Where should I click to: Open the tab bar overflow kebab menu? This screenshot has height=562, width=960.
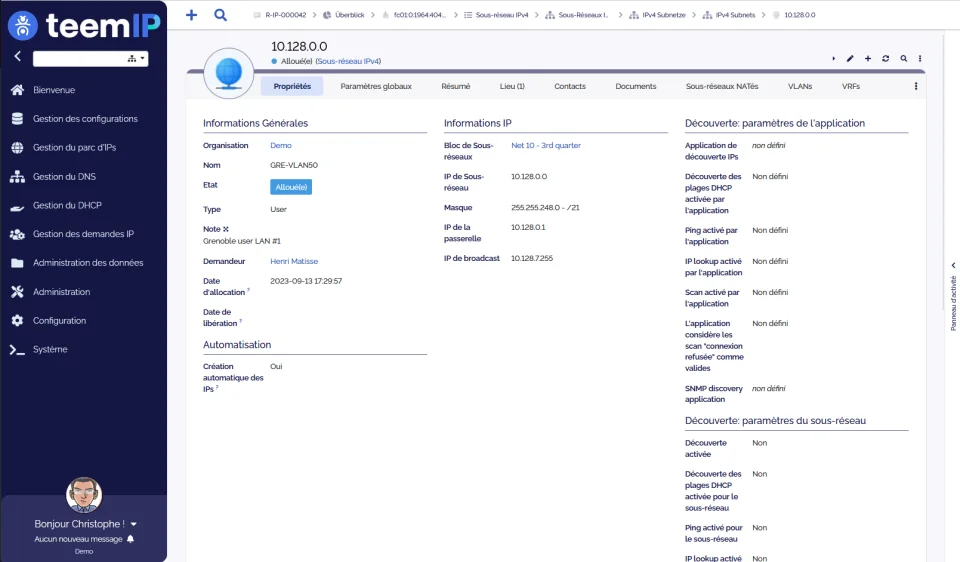(916, 86)
